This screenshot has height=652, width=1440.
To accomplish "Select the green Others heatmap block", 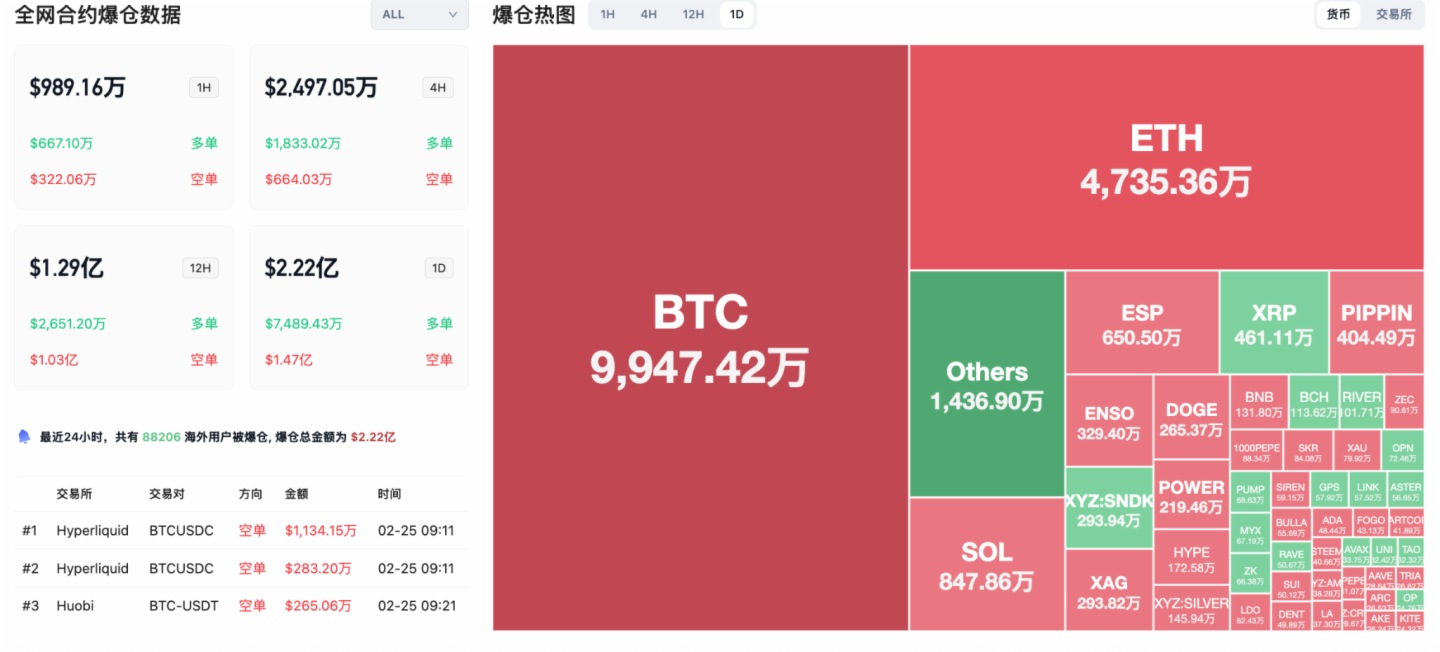I will point(986,384).
